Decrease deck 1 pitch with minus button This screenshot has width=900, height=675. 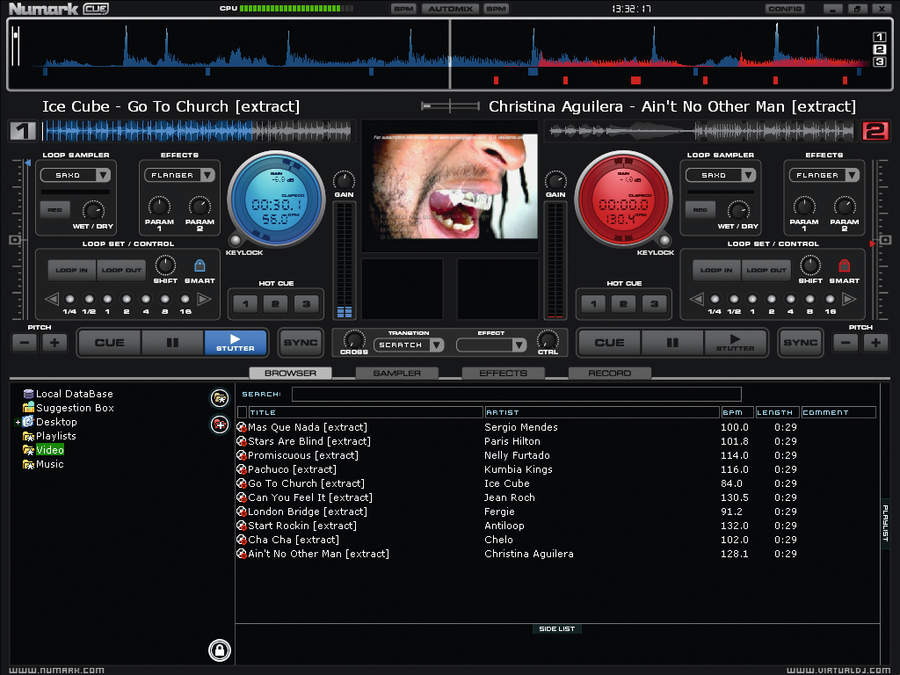pos(24,343)
